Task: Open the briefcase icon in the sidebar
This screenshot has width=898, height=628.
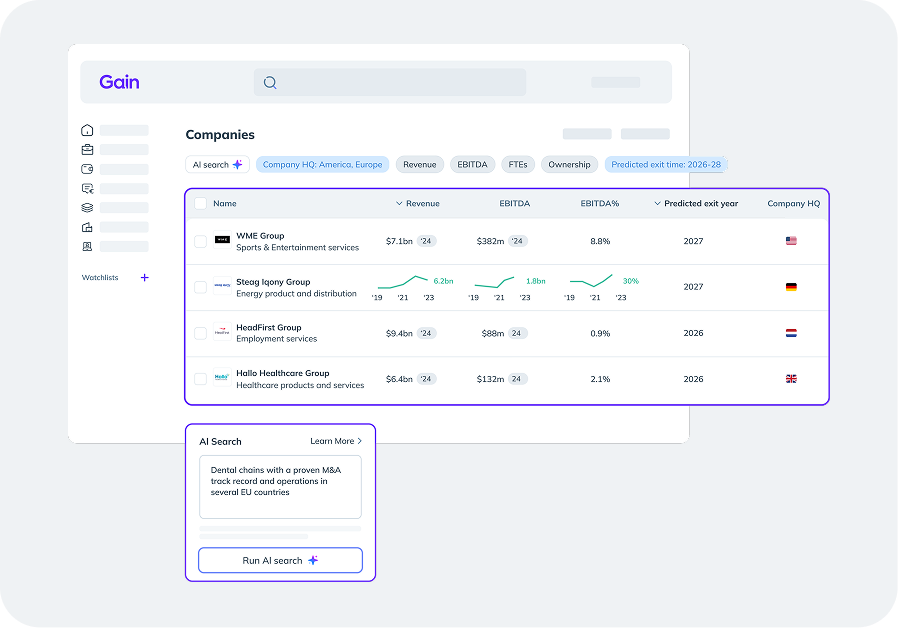Action: pos(87,150)
